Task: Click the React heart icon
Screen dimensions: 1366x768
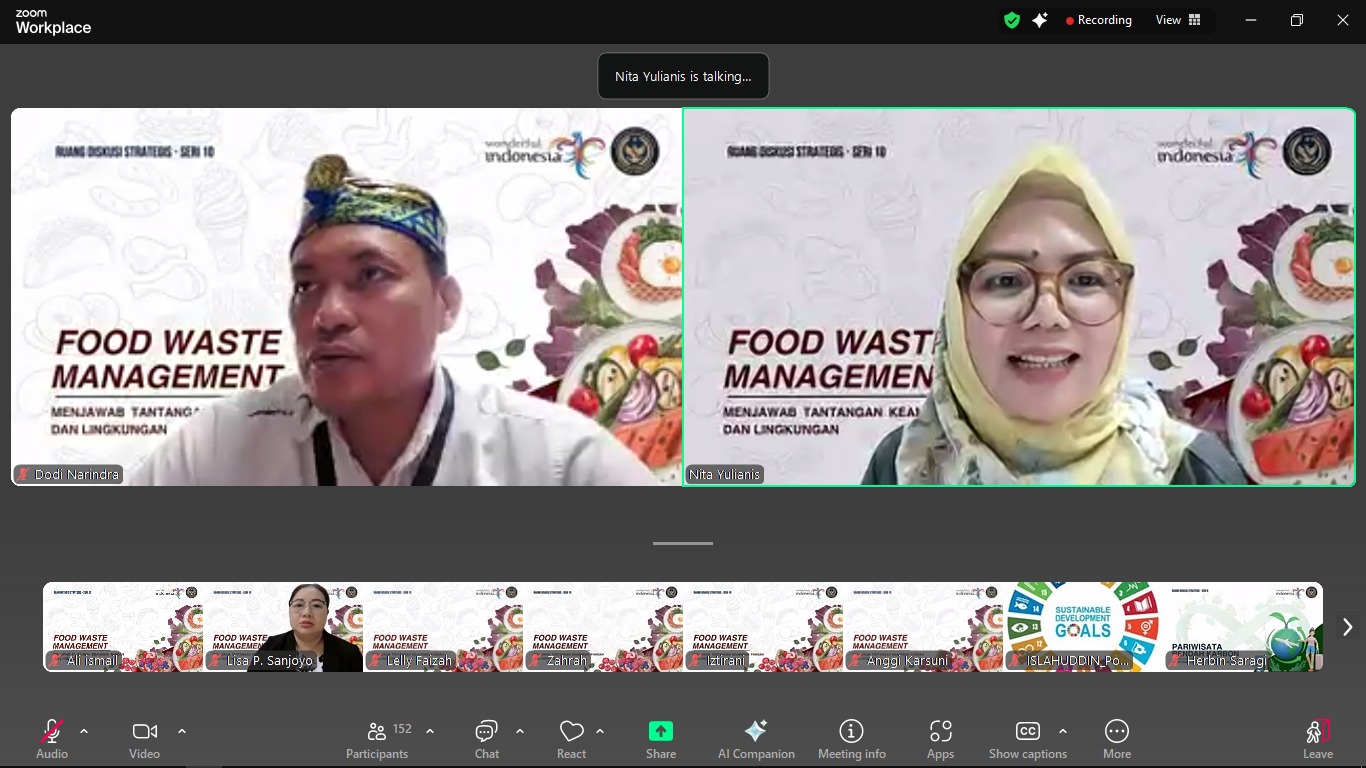Action: (x=571, y=739)
